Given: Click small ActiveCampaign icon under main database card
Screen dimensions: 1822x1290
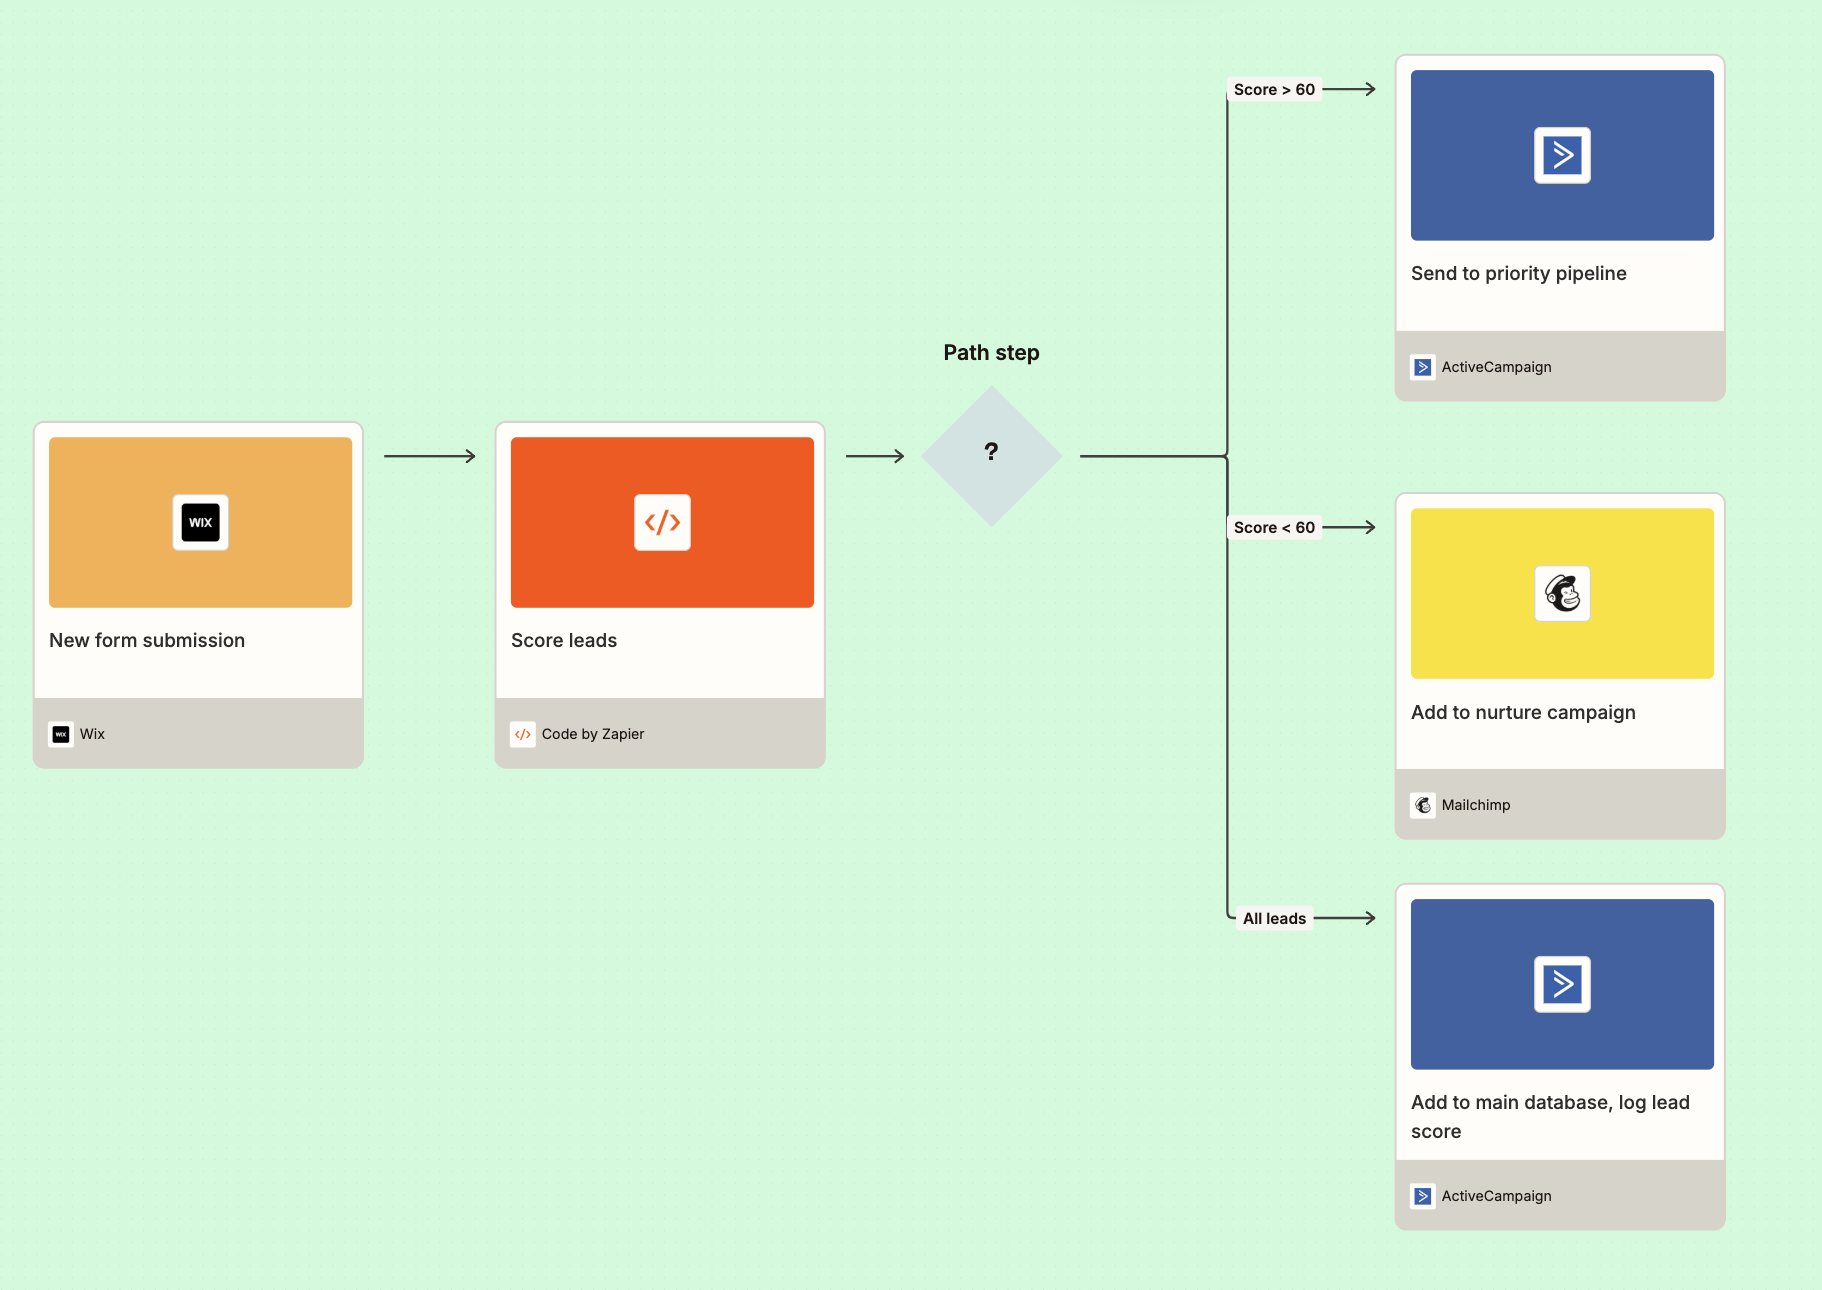Looking at the screenshot, I should click(1423, 1196).
